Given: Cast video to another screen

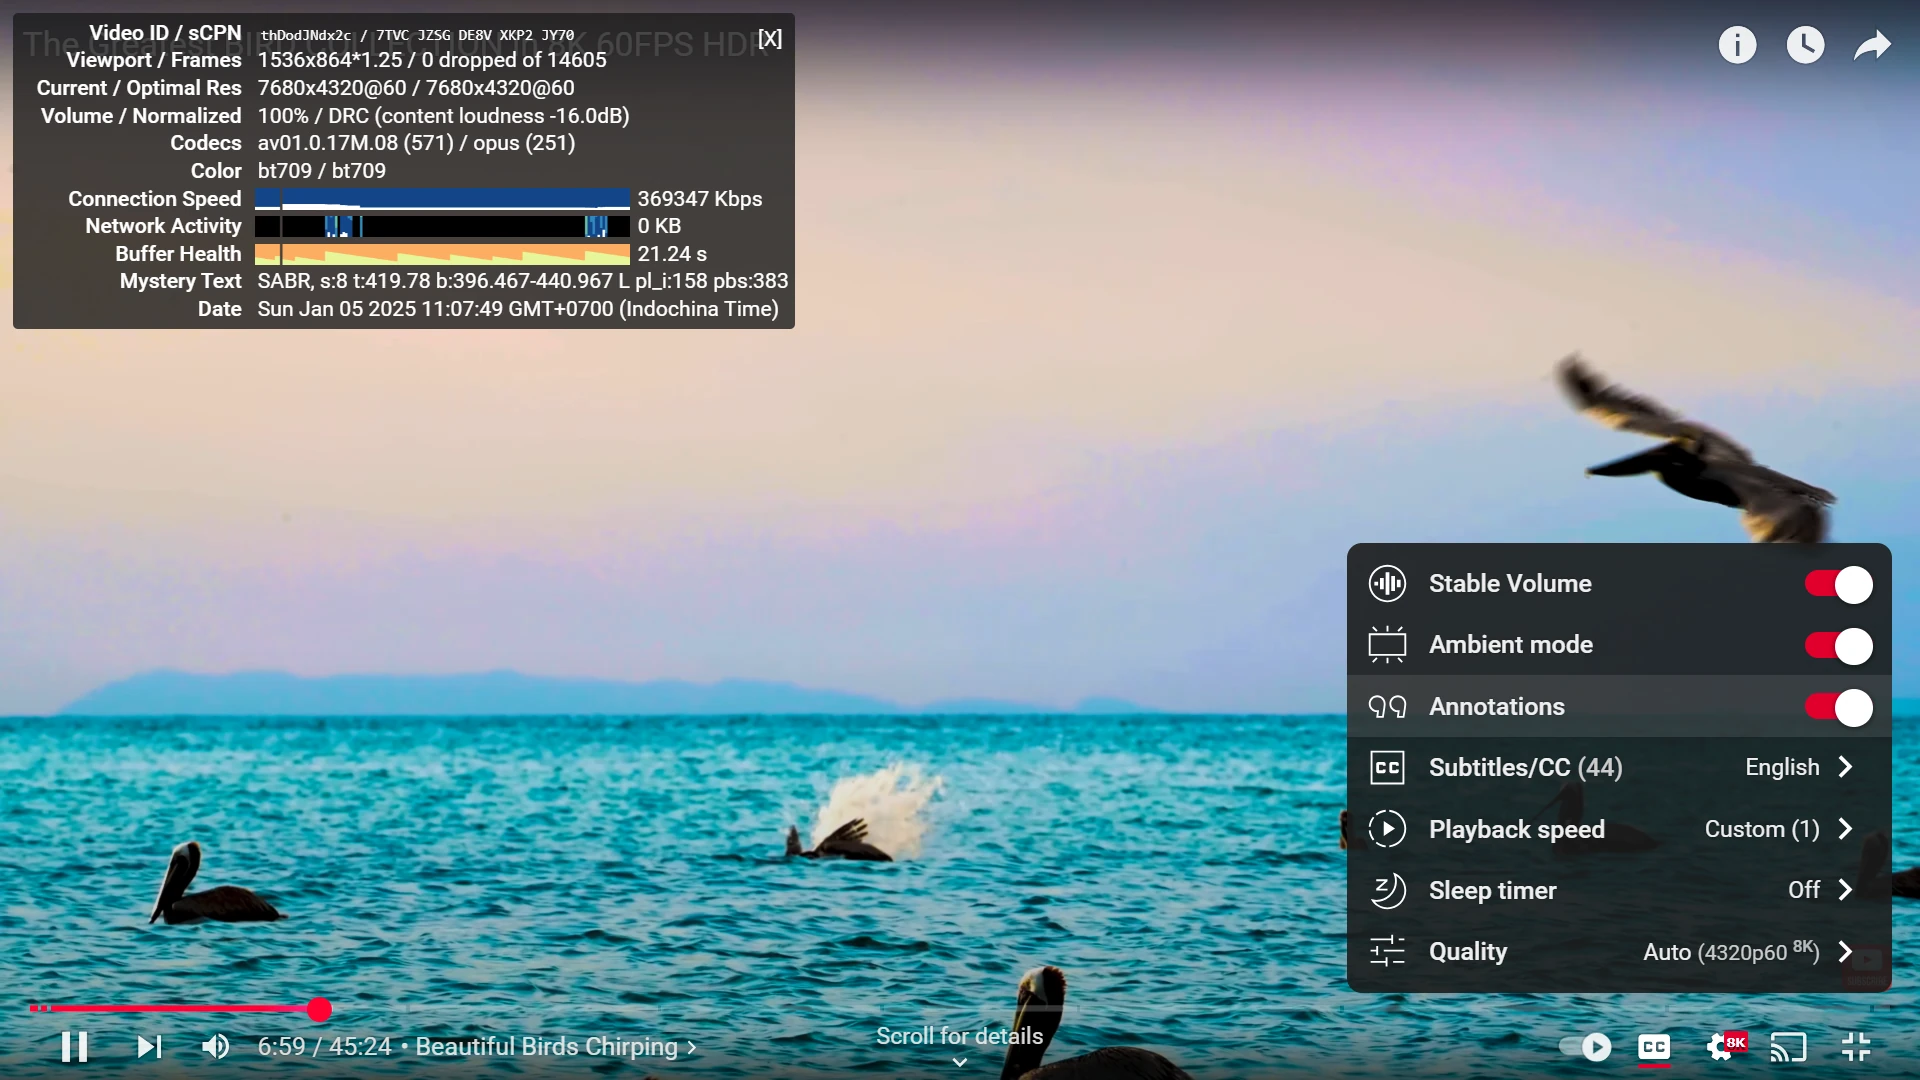Looking at the screenshot, I should [1789, 1047].
